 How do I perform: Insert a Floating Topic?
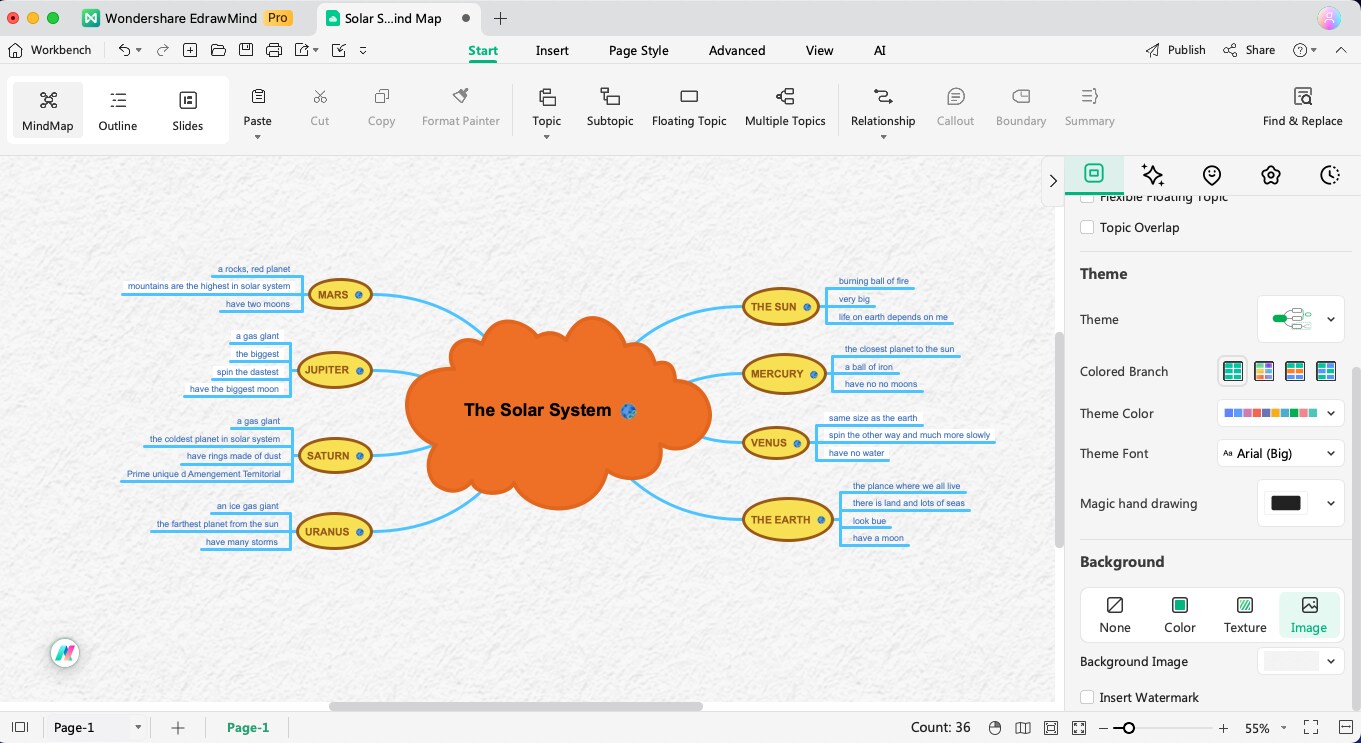click(689, 108)
